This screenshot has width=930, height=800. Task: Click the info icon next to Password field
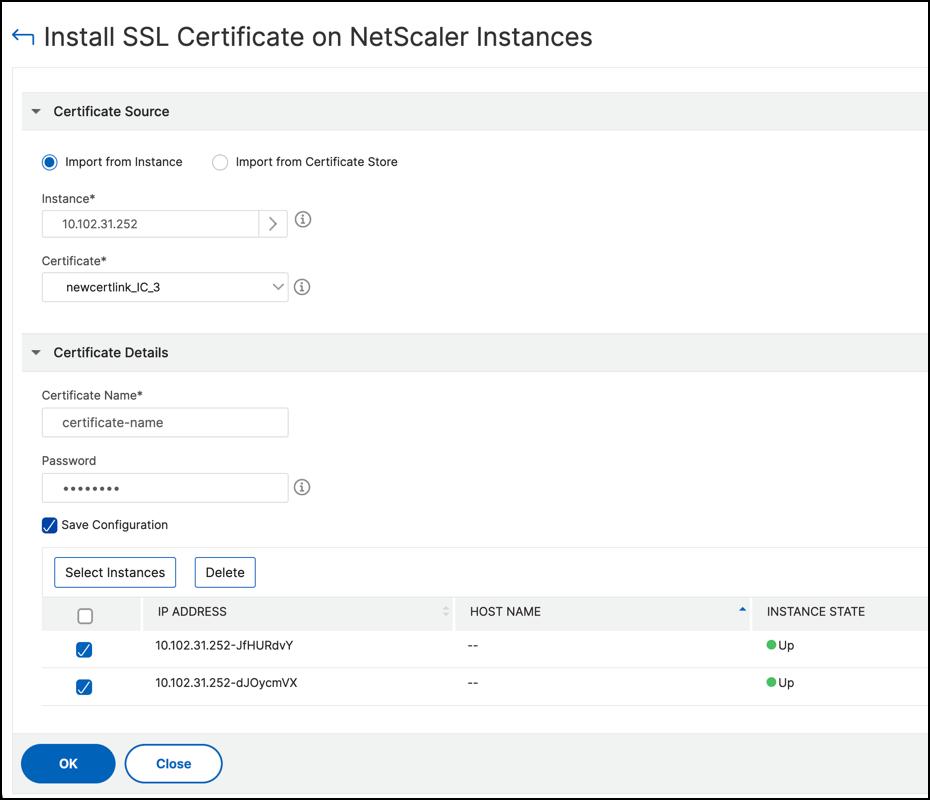coord(303,487)
